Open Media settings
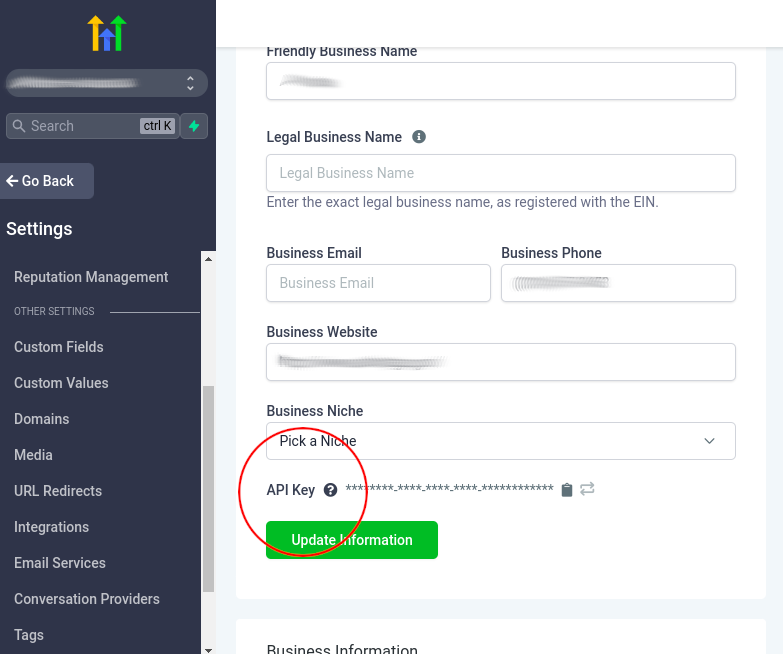This screenshot has height=654, width=783. click(33, 455)
